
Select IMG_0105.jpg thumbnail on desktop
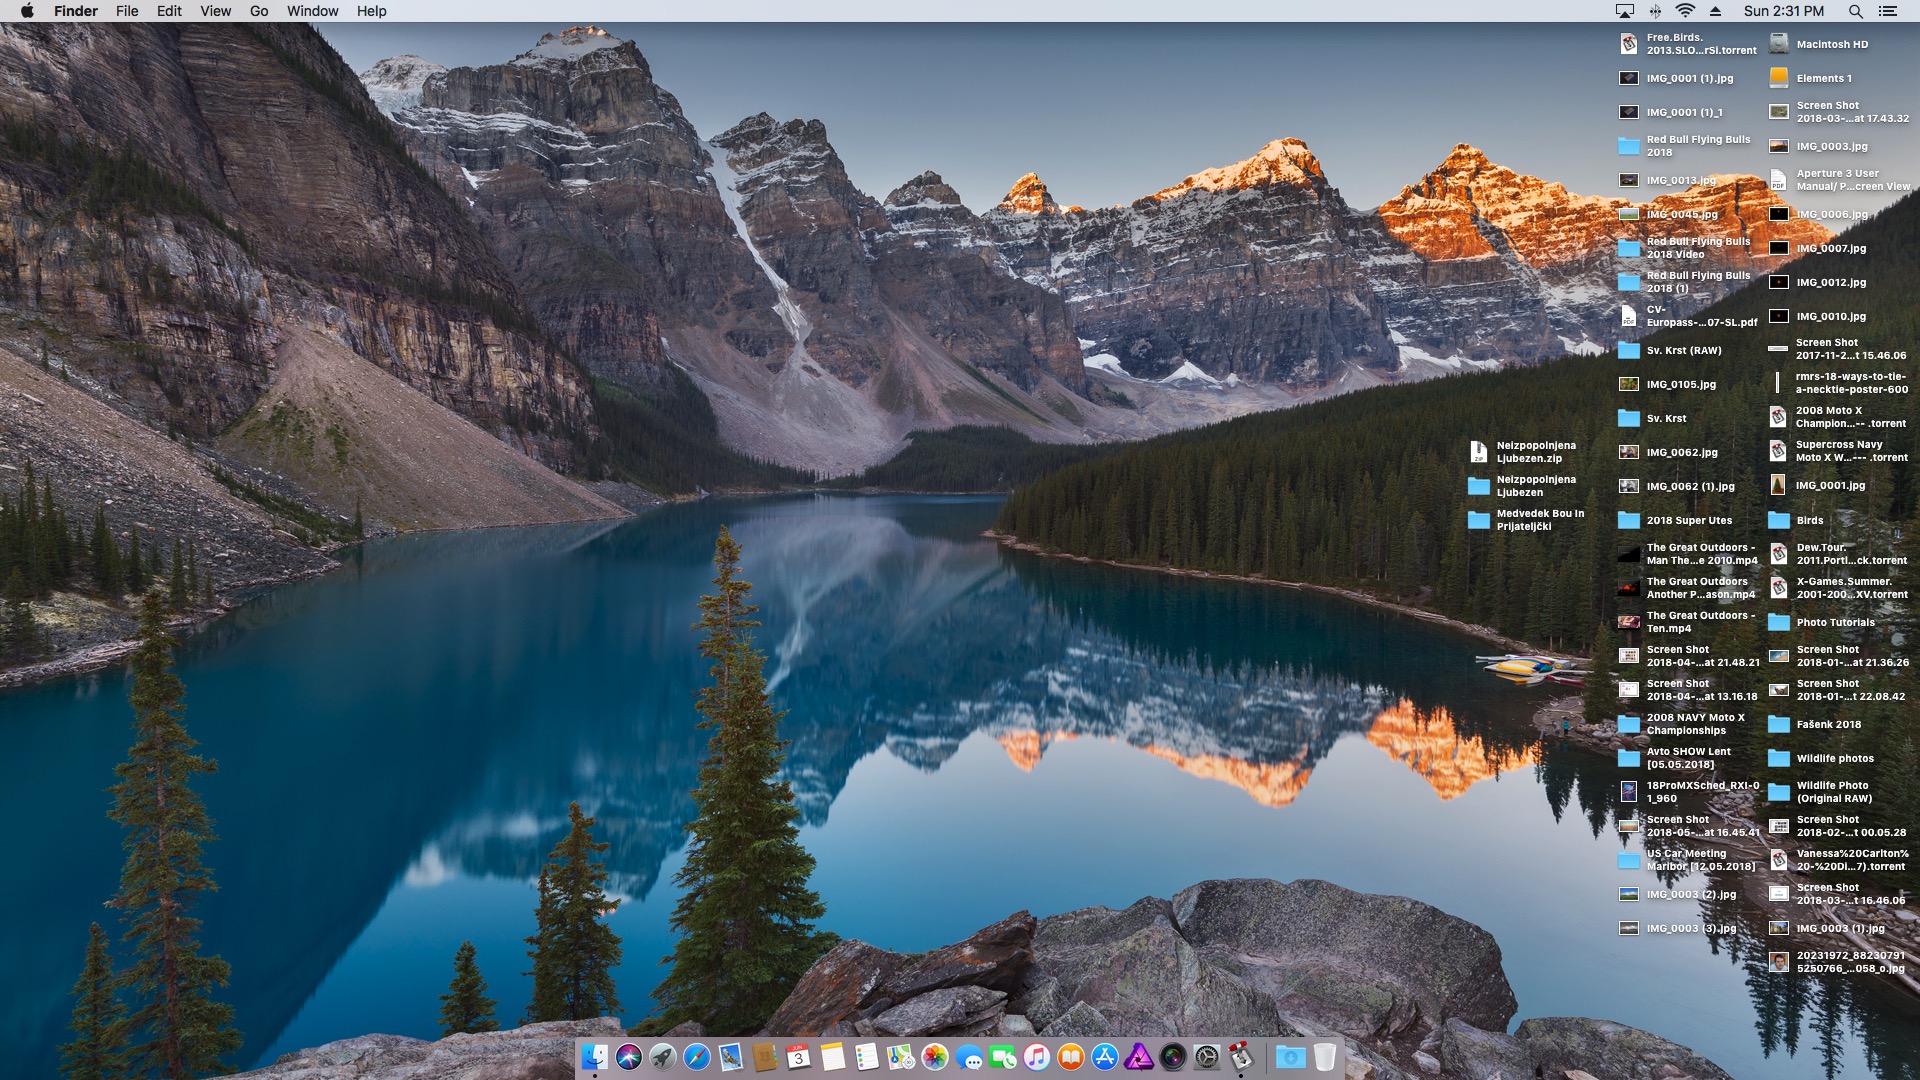(1629, 384)
